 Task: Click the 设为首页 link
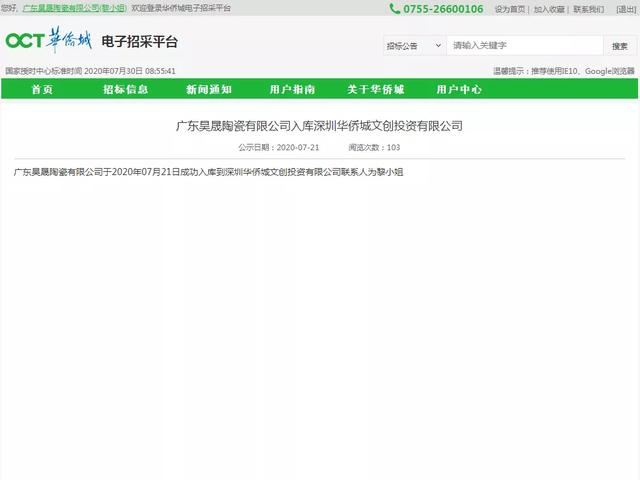[509, 9]
